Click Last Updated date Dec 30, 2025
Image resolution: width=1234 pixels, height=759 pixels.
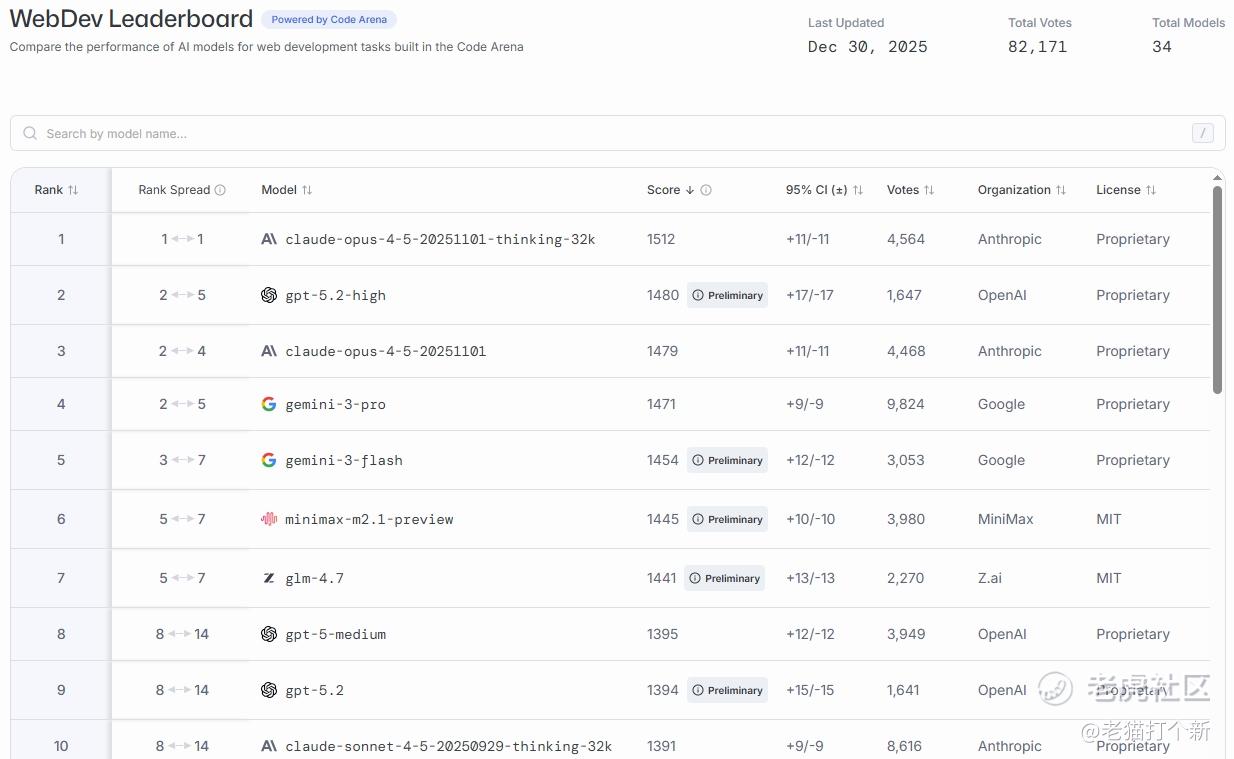pos(867,47)
